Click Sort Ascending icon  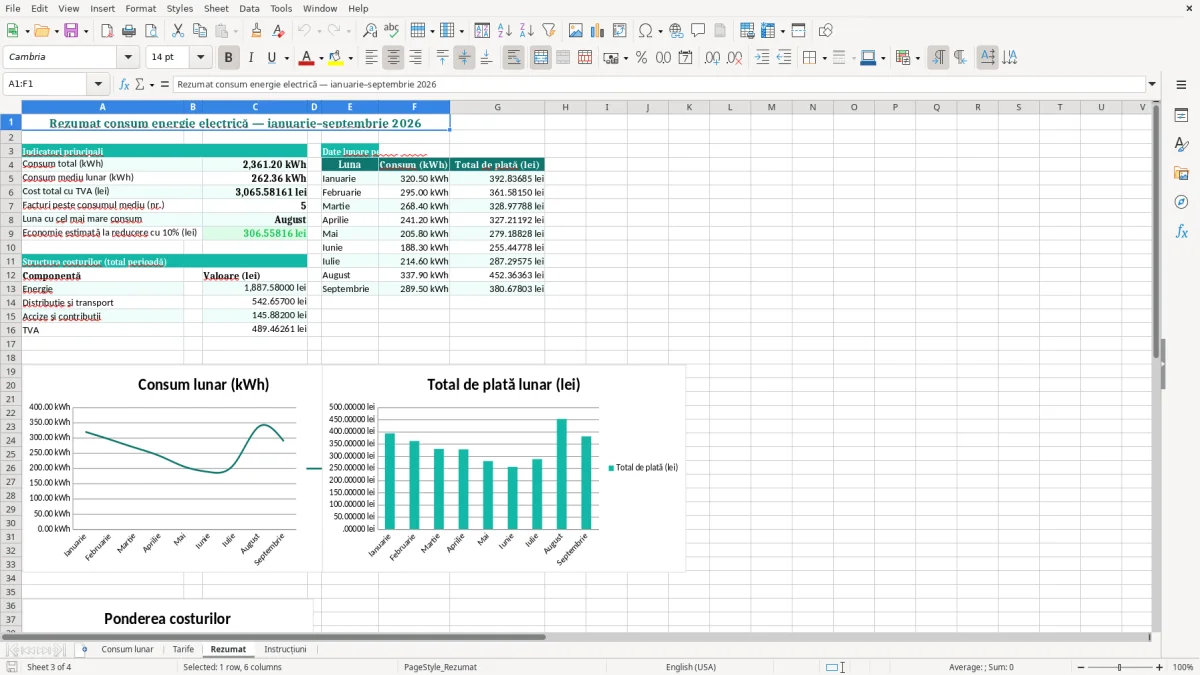pos(505,31)
